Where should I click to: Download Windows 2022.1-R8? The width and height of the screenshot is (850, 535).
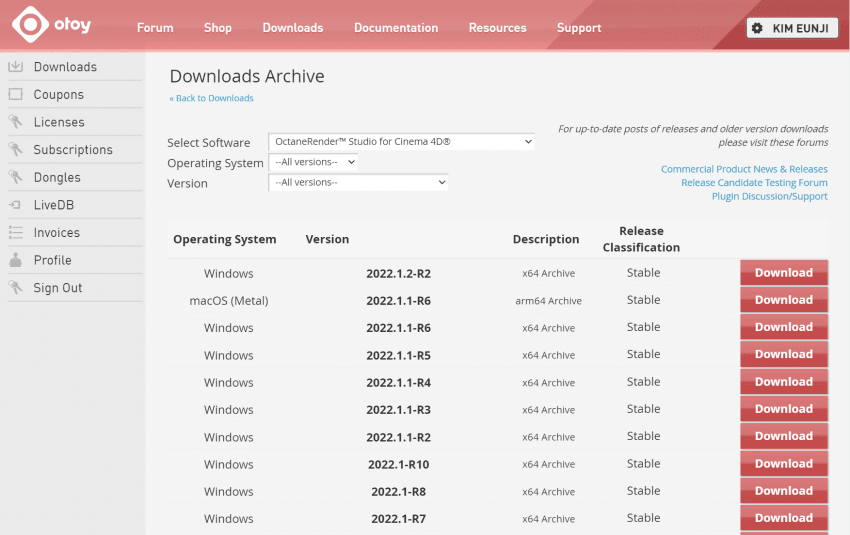[x=784, y=491]
